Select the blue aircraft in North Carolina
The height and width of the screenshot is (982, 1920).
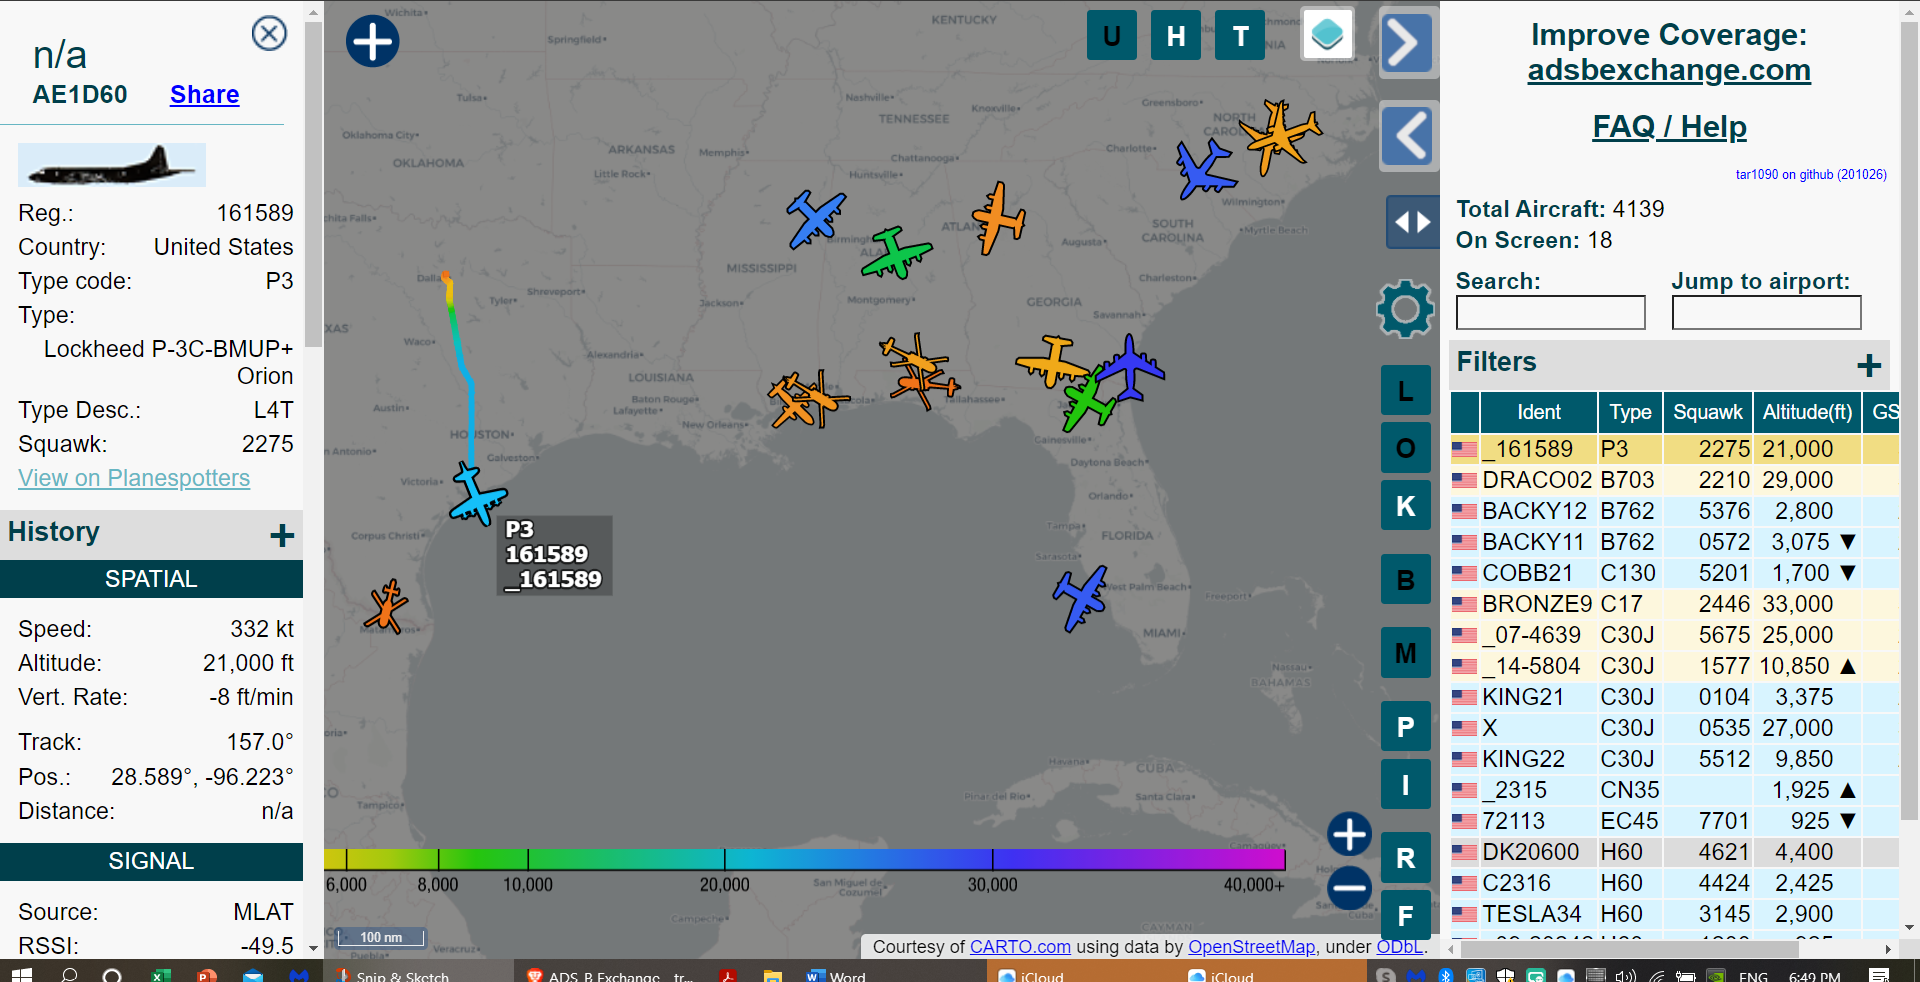click(1205, 168)
